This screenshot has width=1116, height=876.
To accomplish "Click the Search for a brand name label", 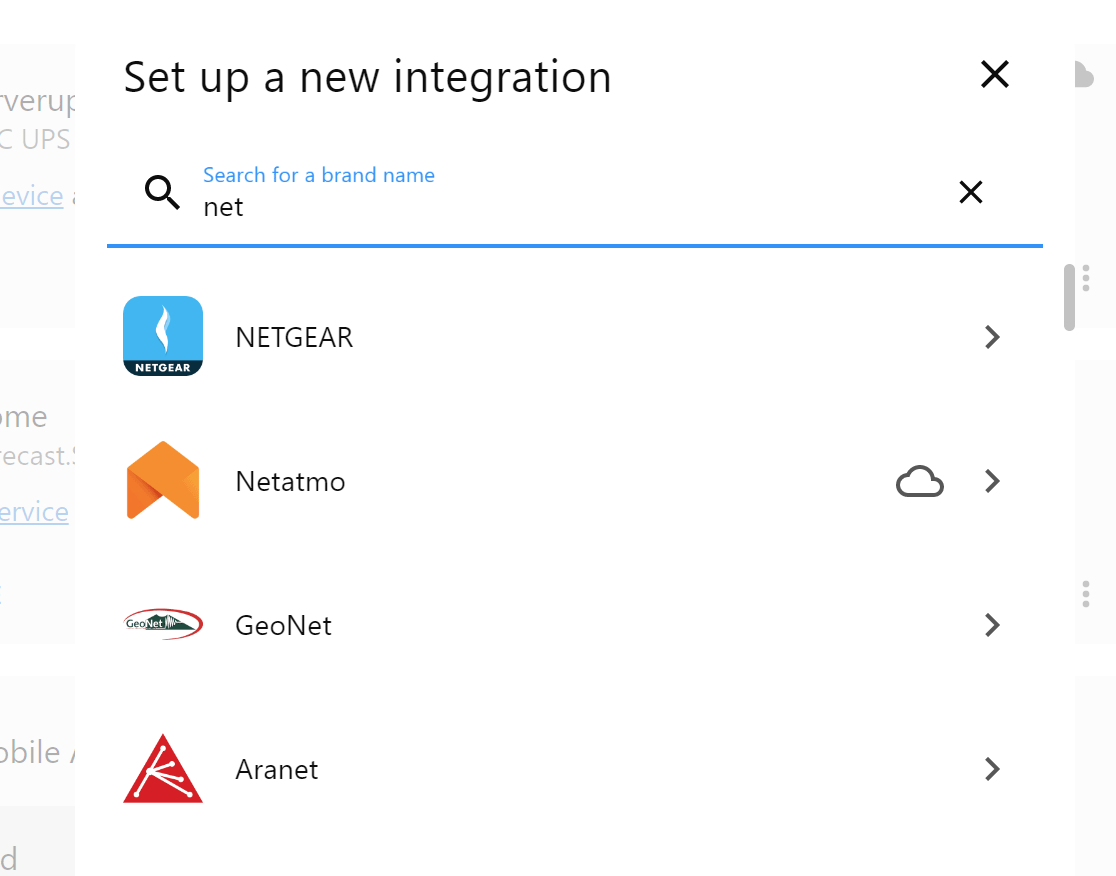I will click(319, 174).
